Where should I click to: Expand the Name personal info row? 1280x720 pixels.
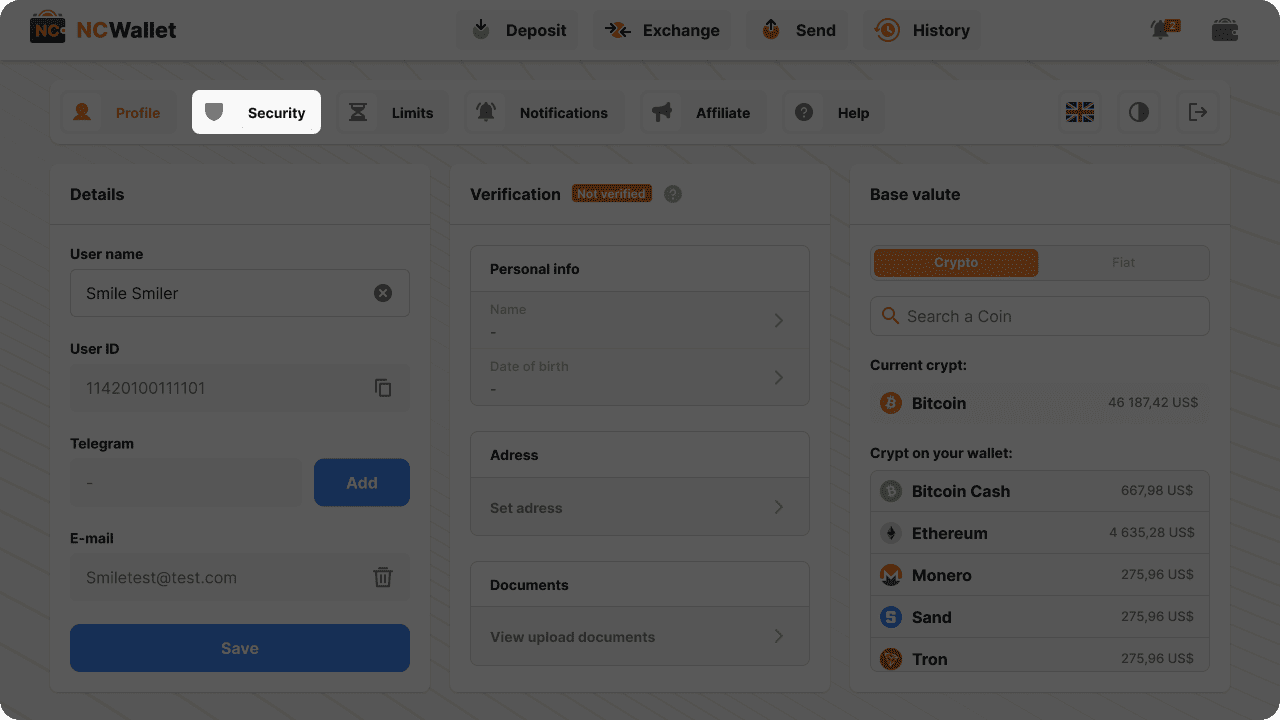pos(640,320)
